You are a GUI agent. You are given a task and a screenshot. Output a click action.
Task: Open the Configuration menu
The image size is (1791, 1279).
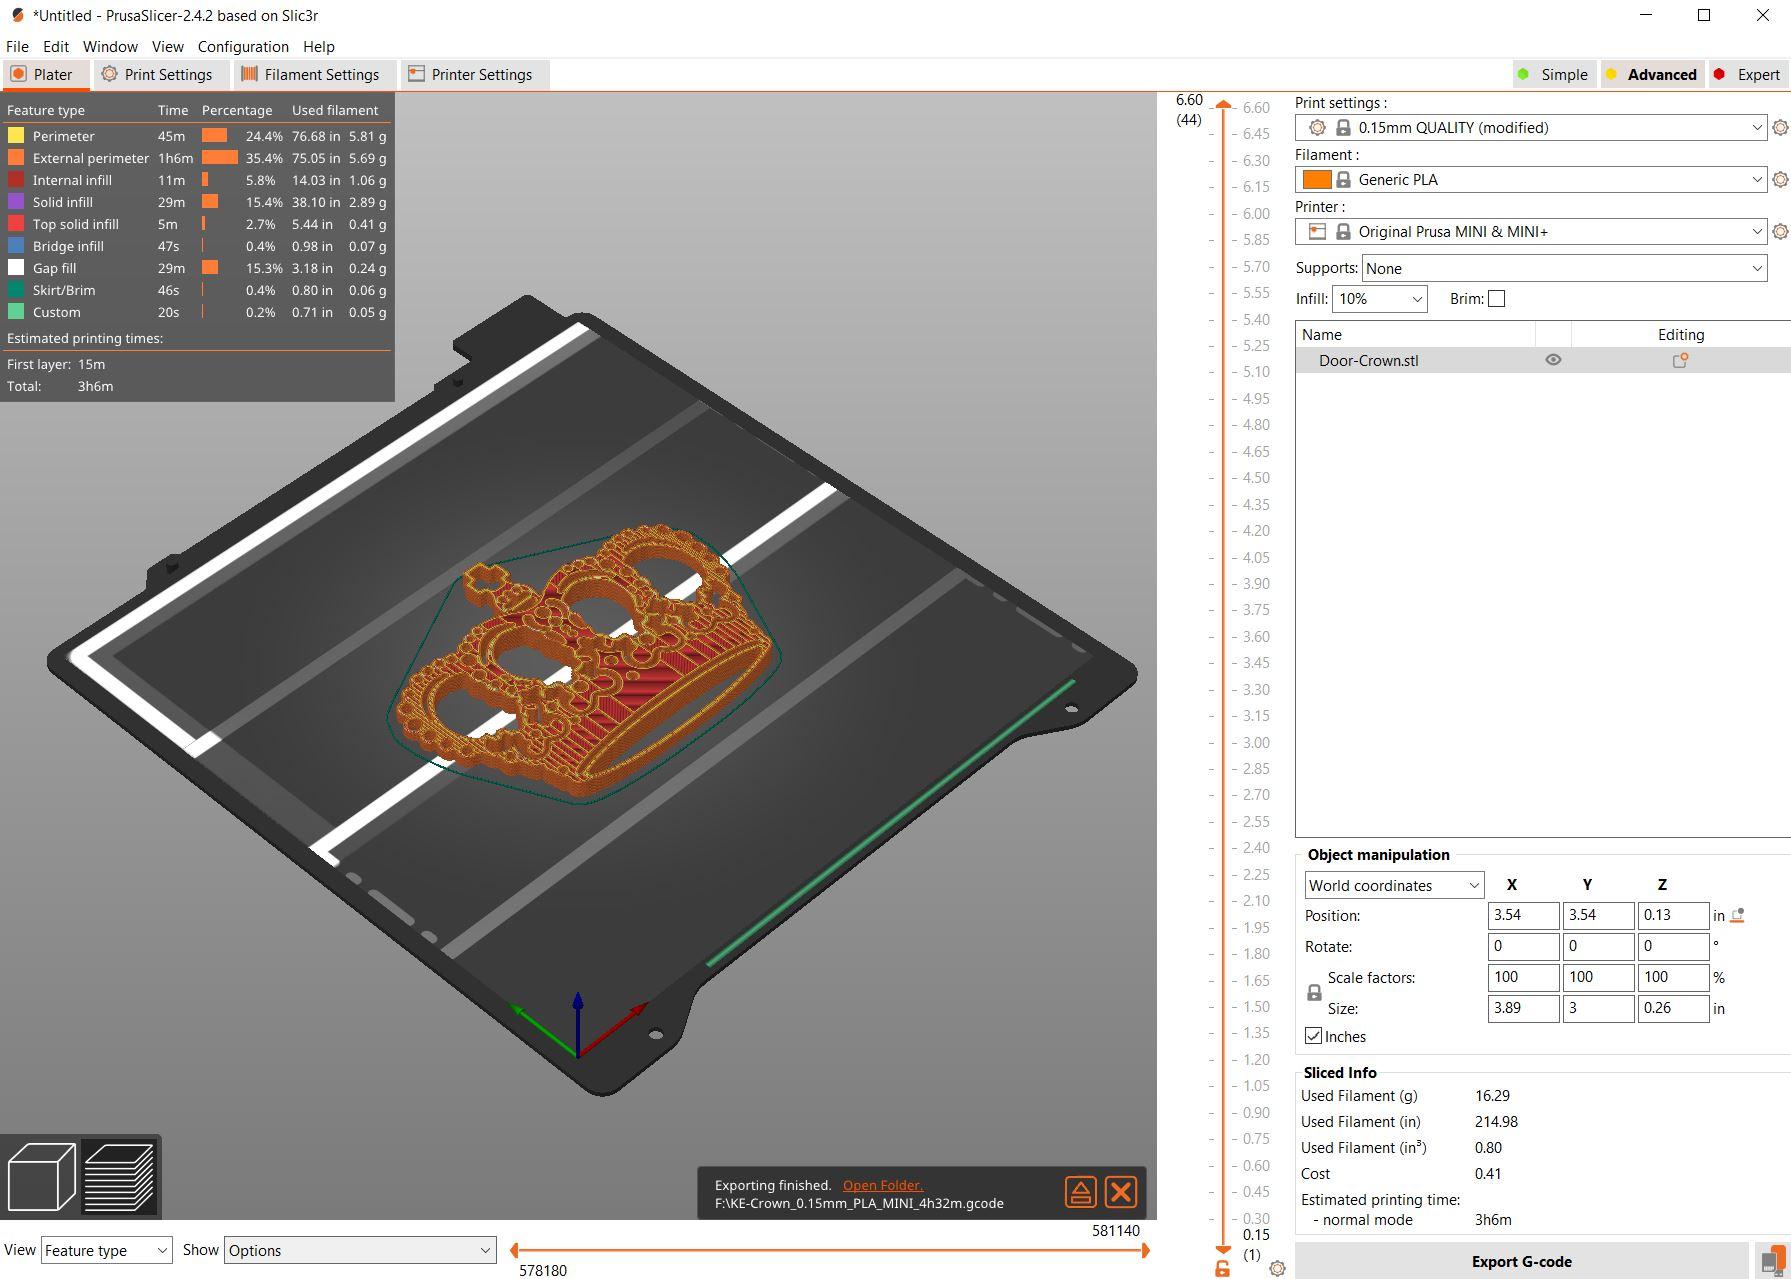(x=243, y=47)
